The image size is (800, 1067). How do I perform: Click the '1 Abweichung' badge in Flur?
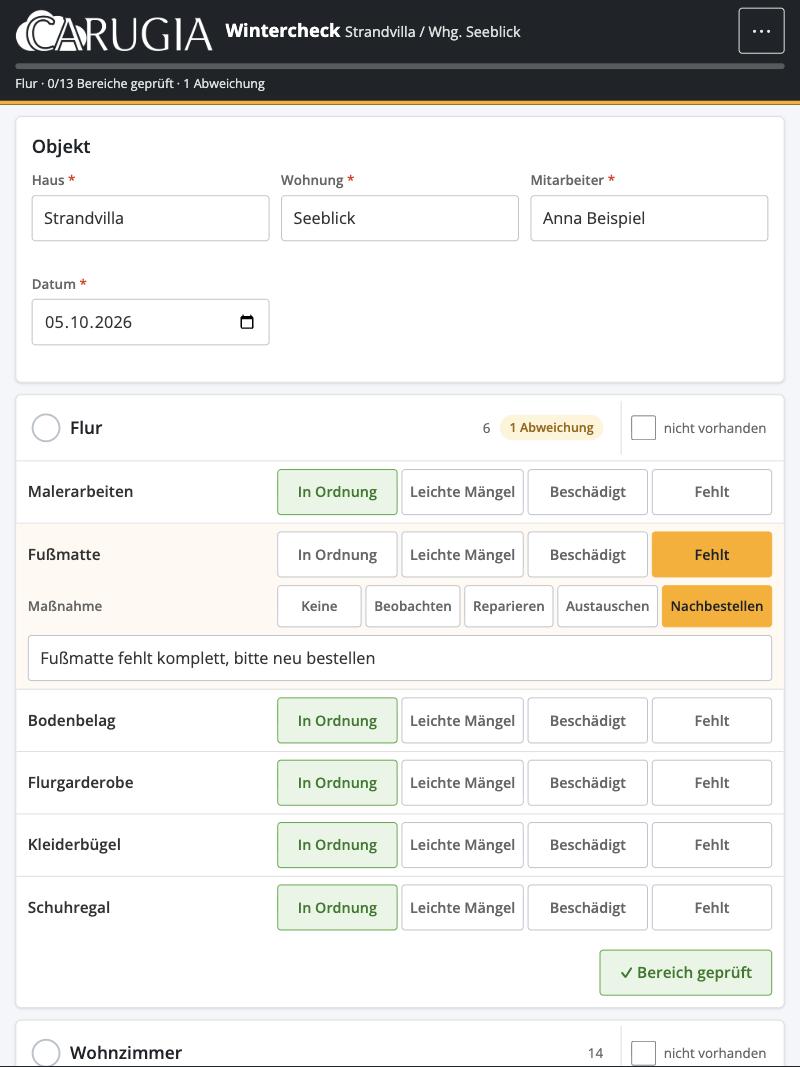point(552,428)
